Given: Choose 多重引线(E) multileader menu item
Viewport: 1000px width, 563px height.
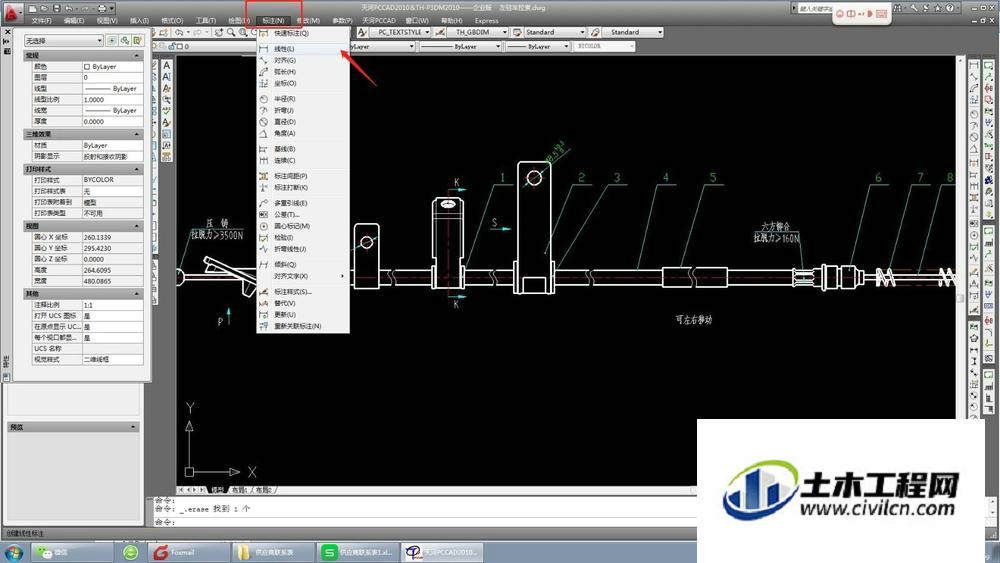Looking at the screenshot, I should 303,203.
